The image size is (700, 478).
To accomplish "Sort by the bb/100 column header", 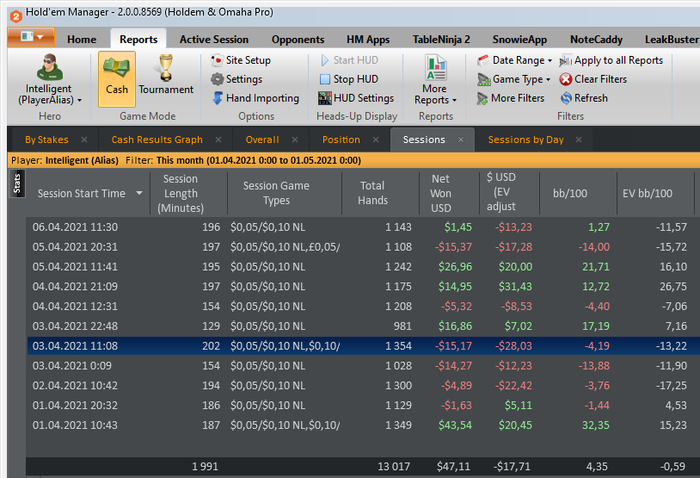I will [x=570, y=193].
